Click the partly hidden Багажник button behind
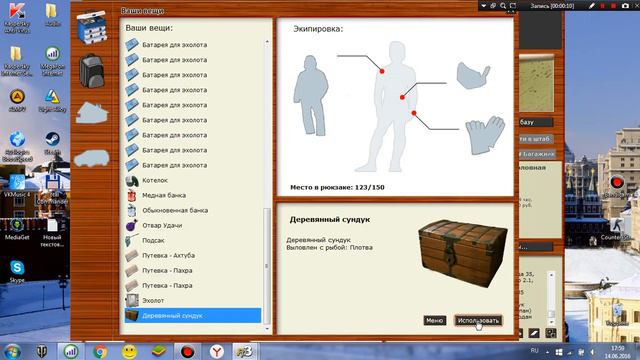Screen dimensions: 640x360 [537, 154]
